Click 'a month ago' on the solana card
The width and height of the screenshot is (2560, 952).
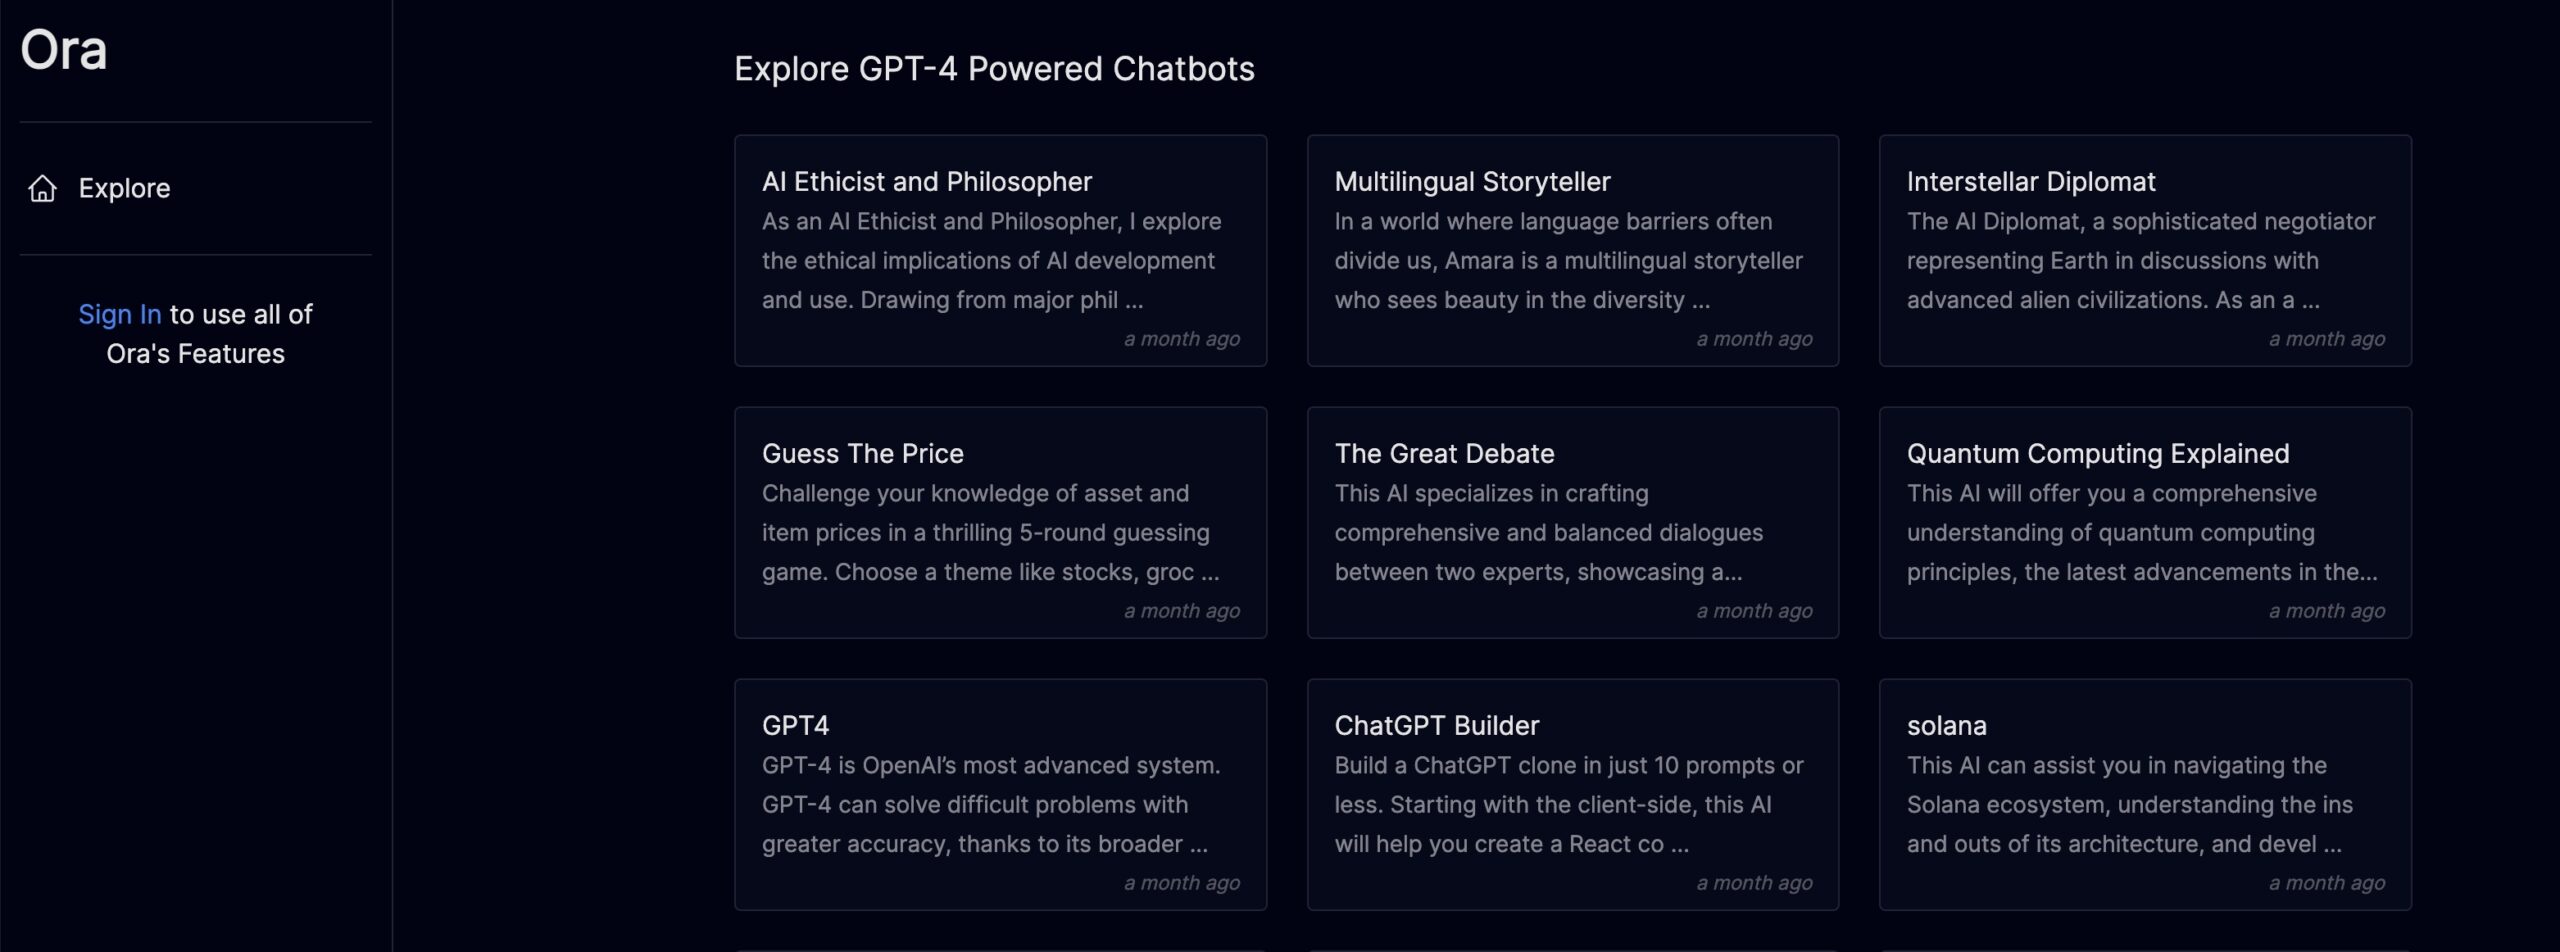[2326, 882]
